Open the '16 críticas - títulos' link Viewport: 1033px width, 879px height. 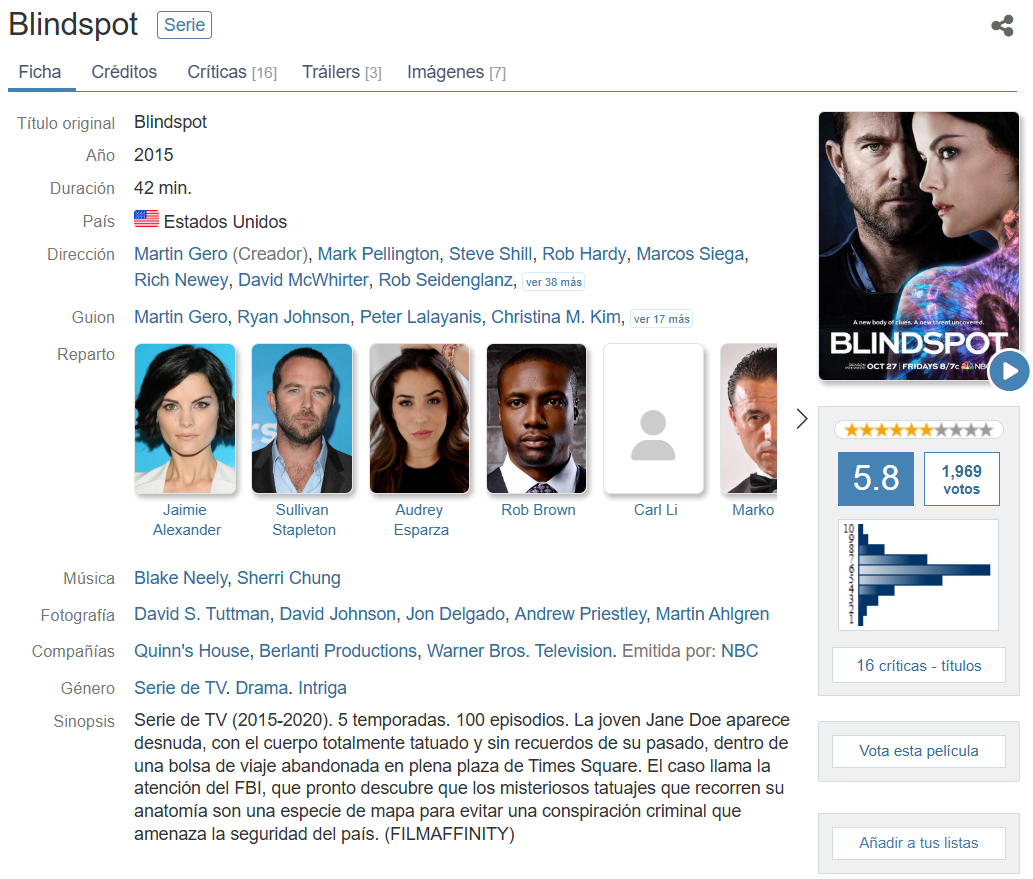tap(918, 665)
